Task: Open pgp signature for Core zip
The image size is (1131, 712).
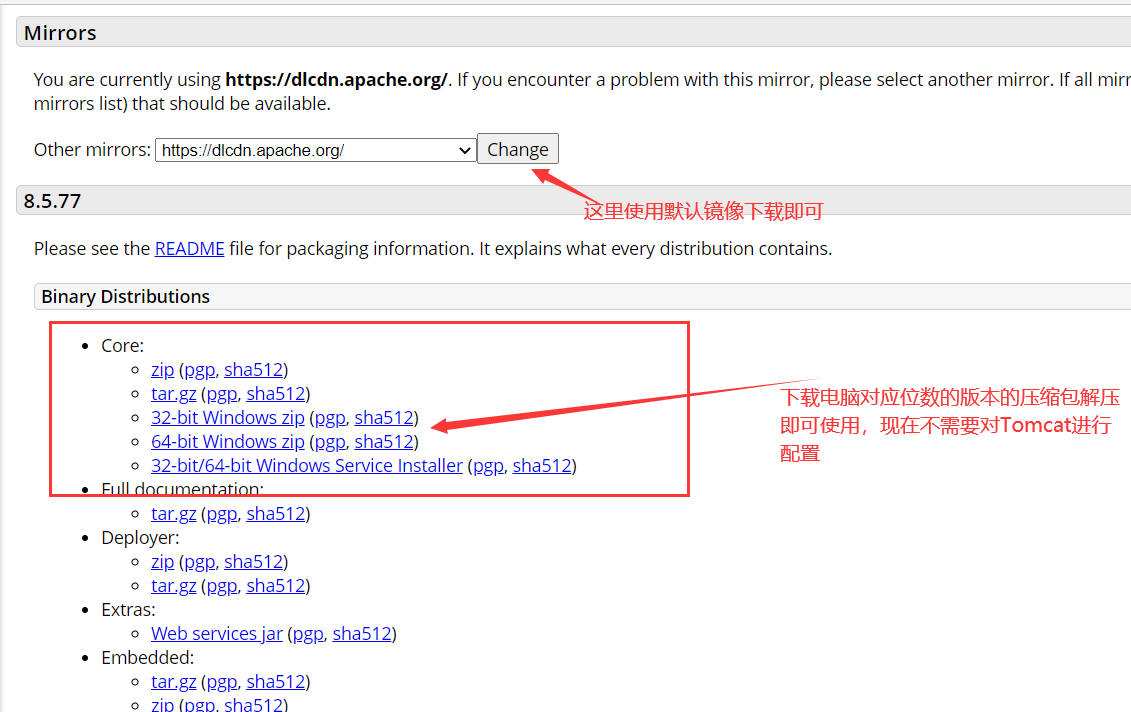Action: (x=200, y=370)
